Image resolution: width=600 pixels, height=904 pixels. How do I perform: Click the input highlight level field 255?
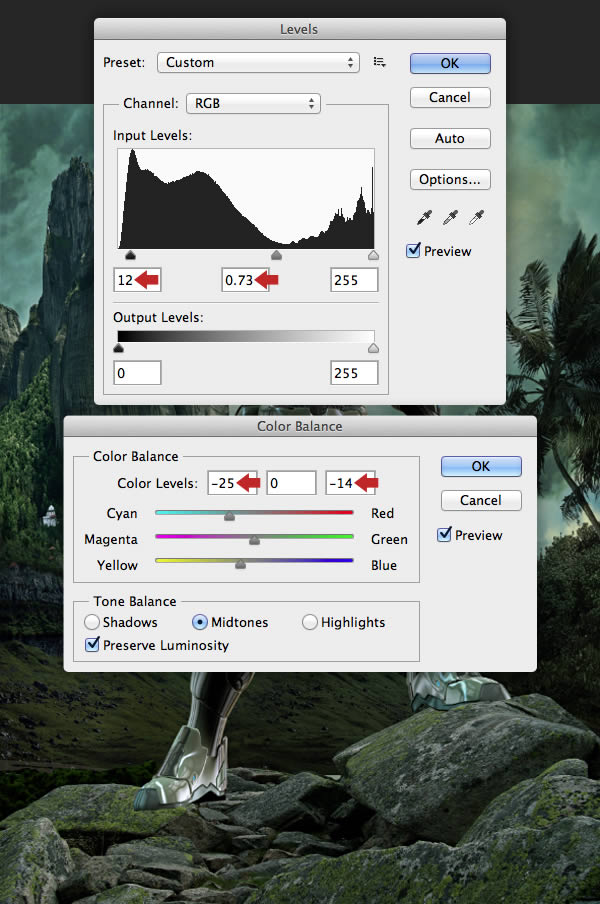(x=354, y=280)
